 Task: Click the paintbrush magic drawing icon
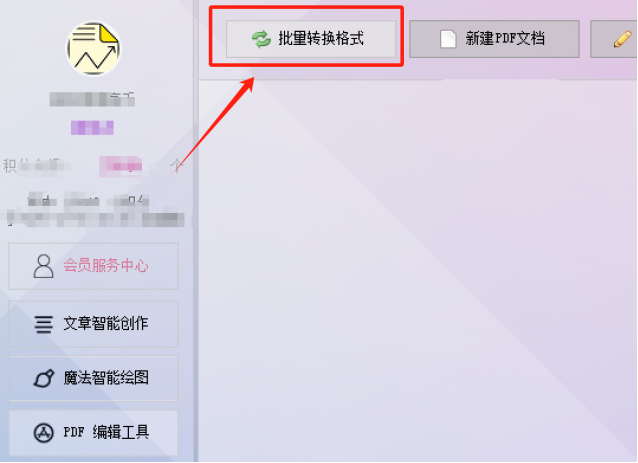point(44,378)
